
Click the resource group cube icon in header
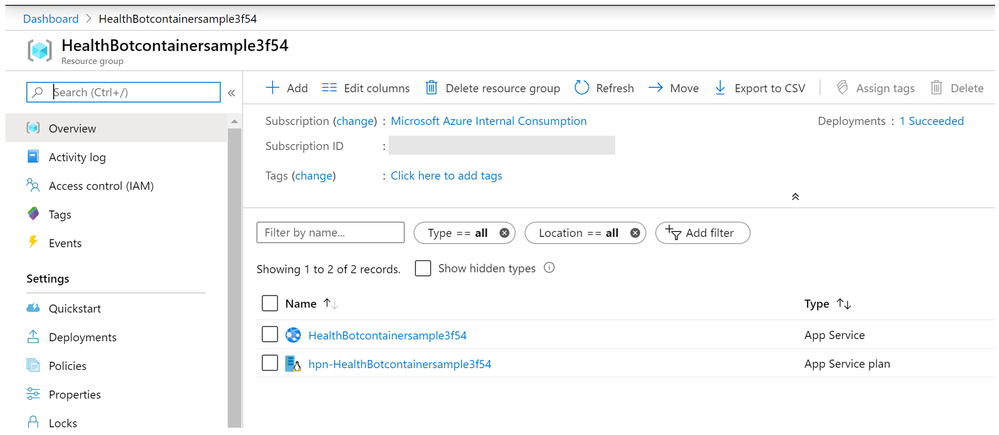[x=40, y=51]
